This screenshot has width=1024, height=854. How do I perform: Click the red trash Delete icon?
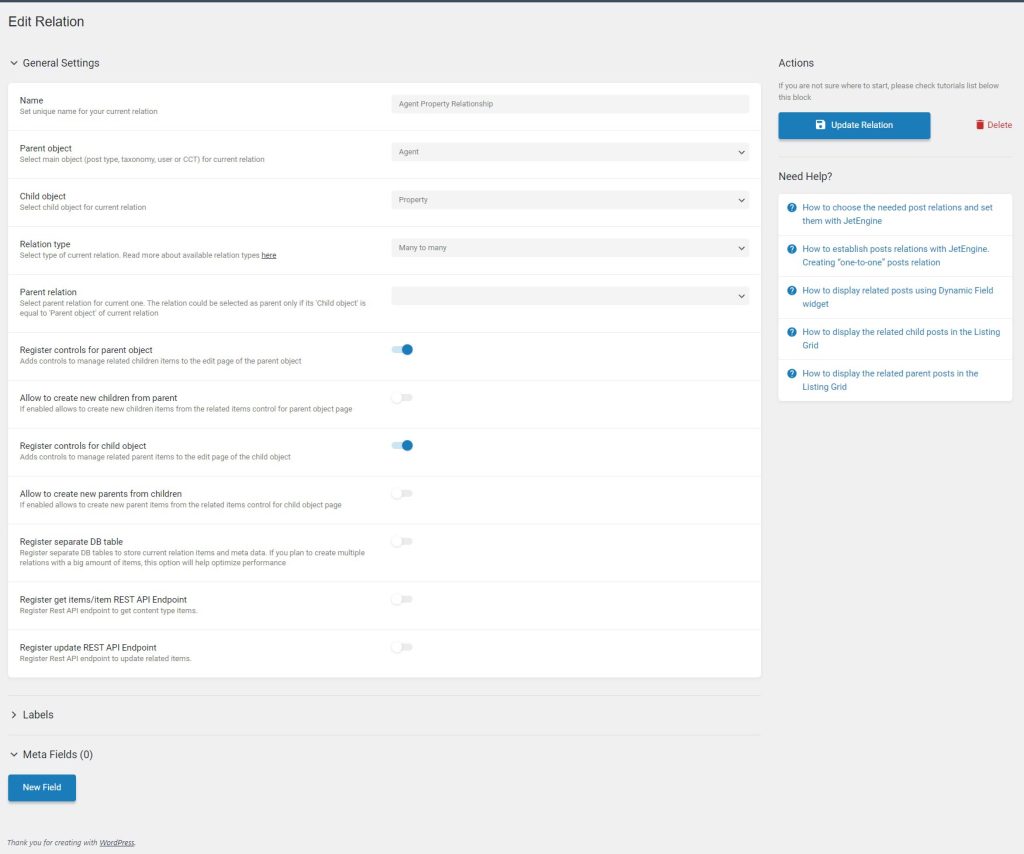pyautogui.click(x=980, y=125)
